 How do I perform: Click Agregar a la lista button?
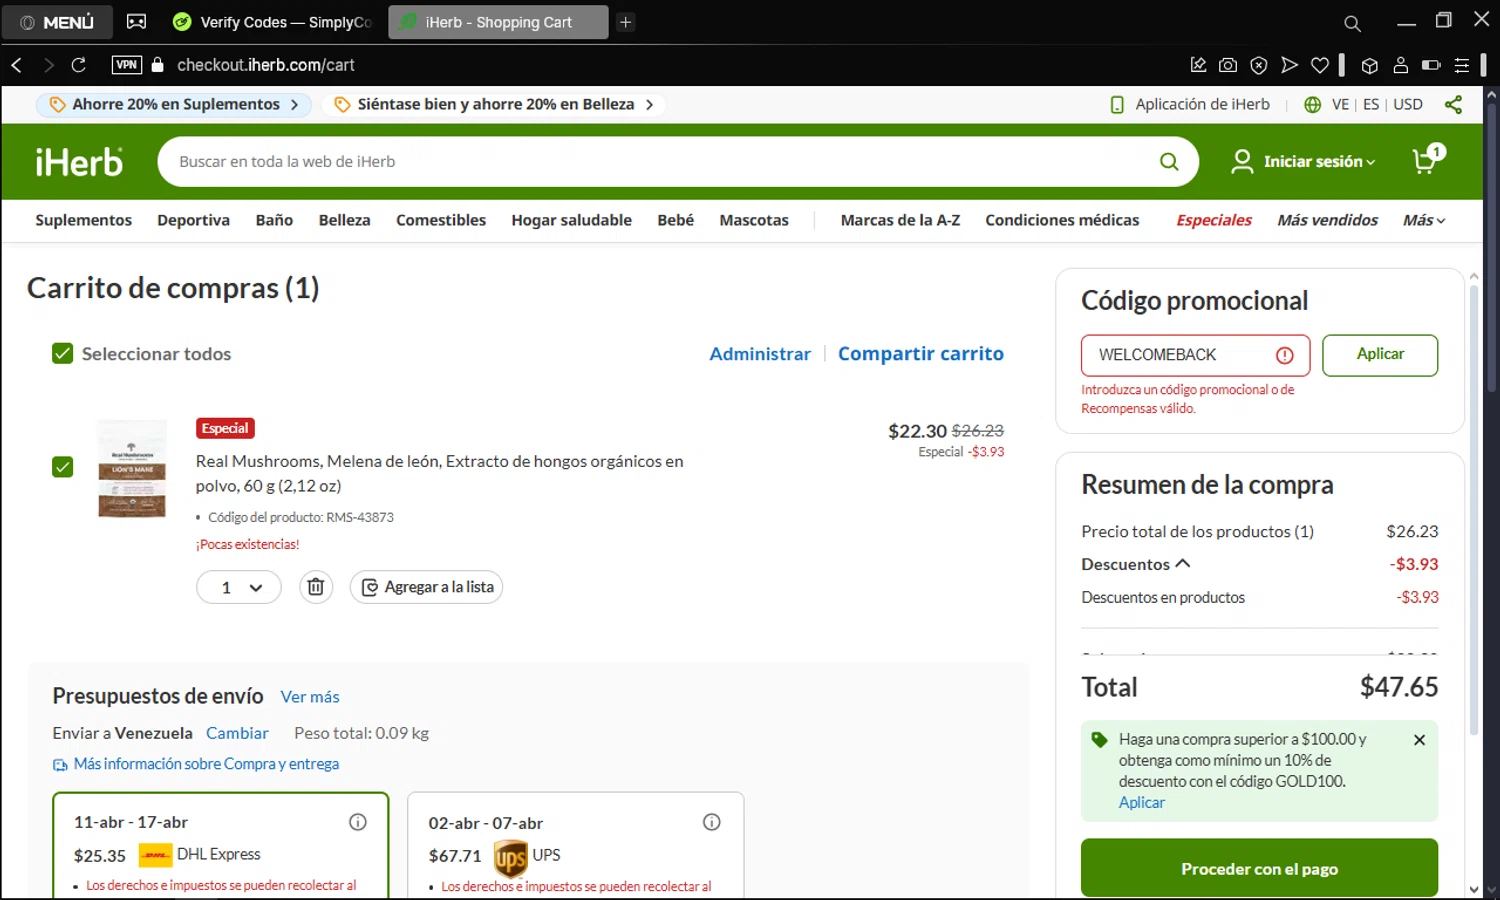pos(426,587)
